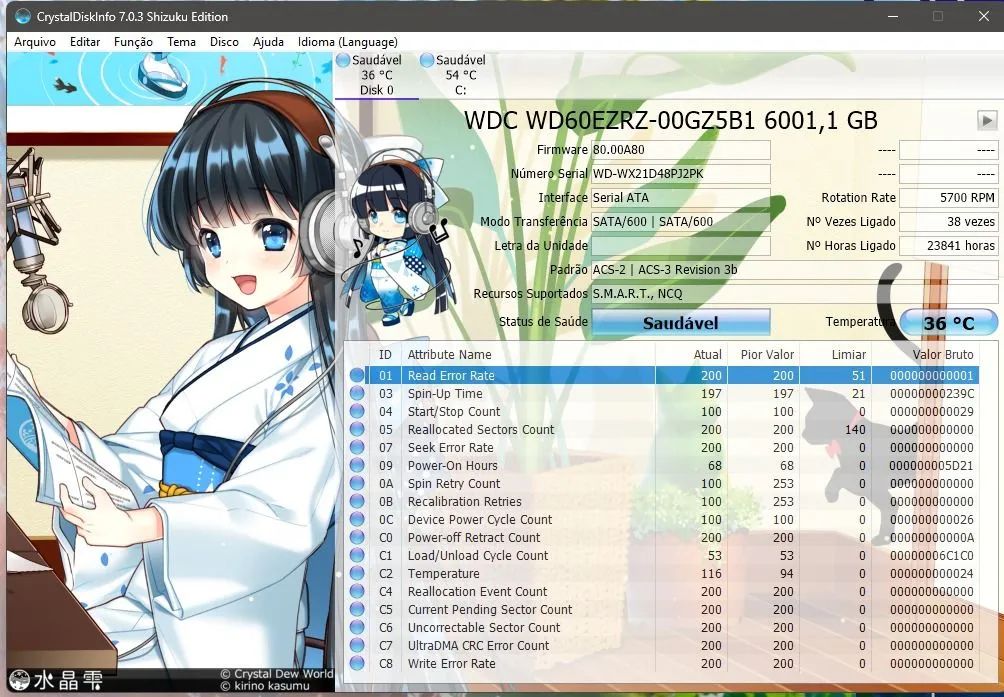Click the Interface field Serial ATA

click(x=680, y=198)
